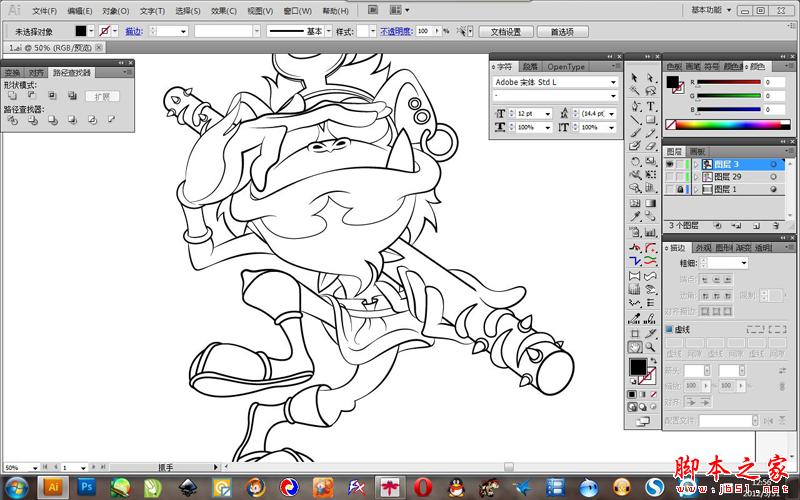Open the 12 pt font size dropdown
The image size is (800, 500).
[x=547, y=114]
